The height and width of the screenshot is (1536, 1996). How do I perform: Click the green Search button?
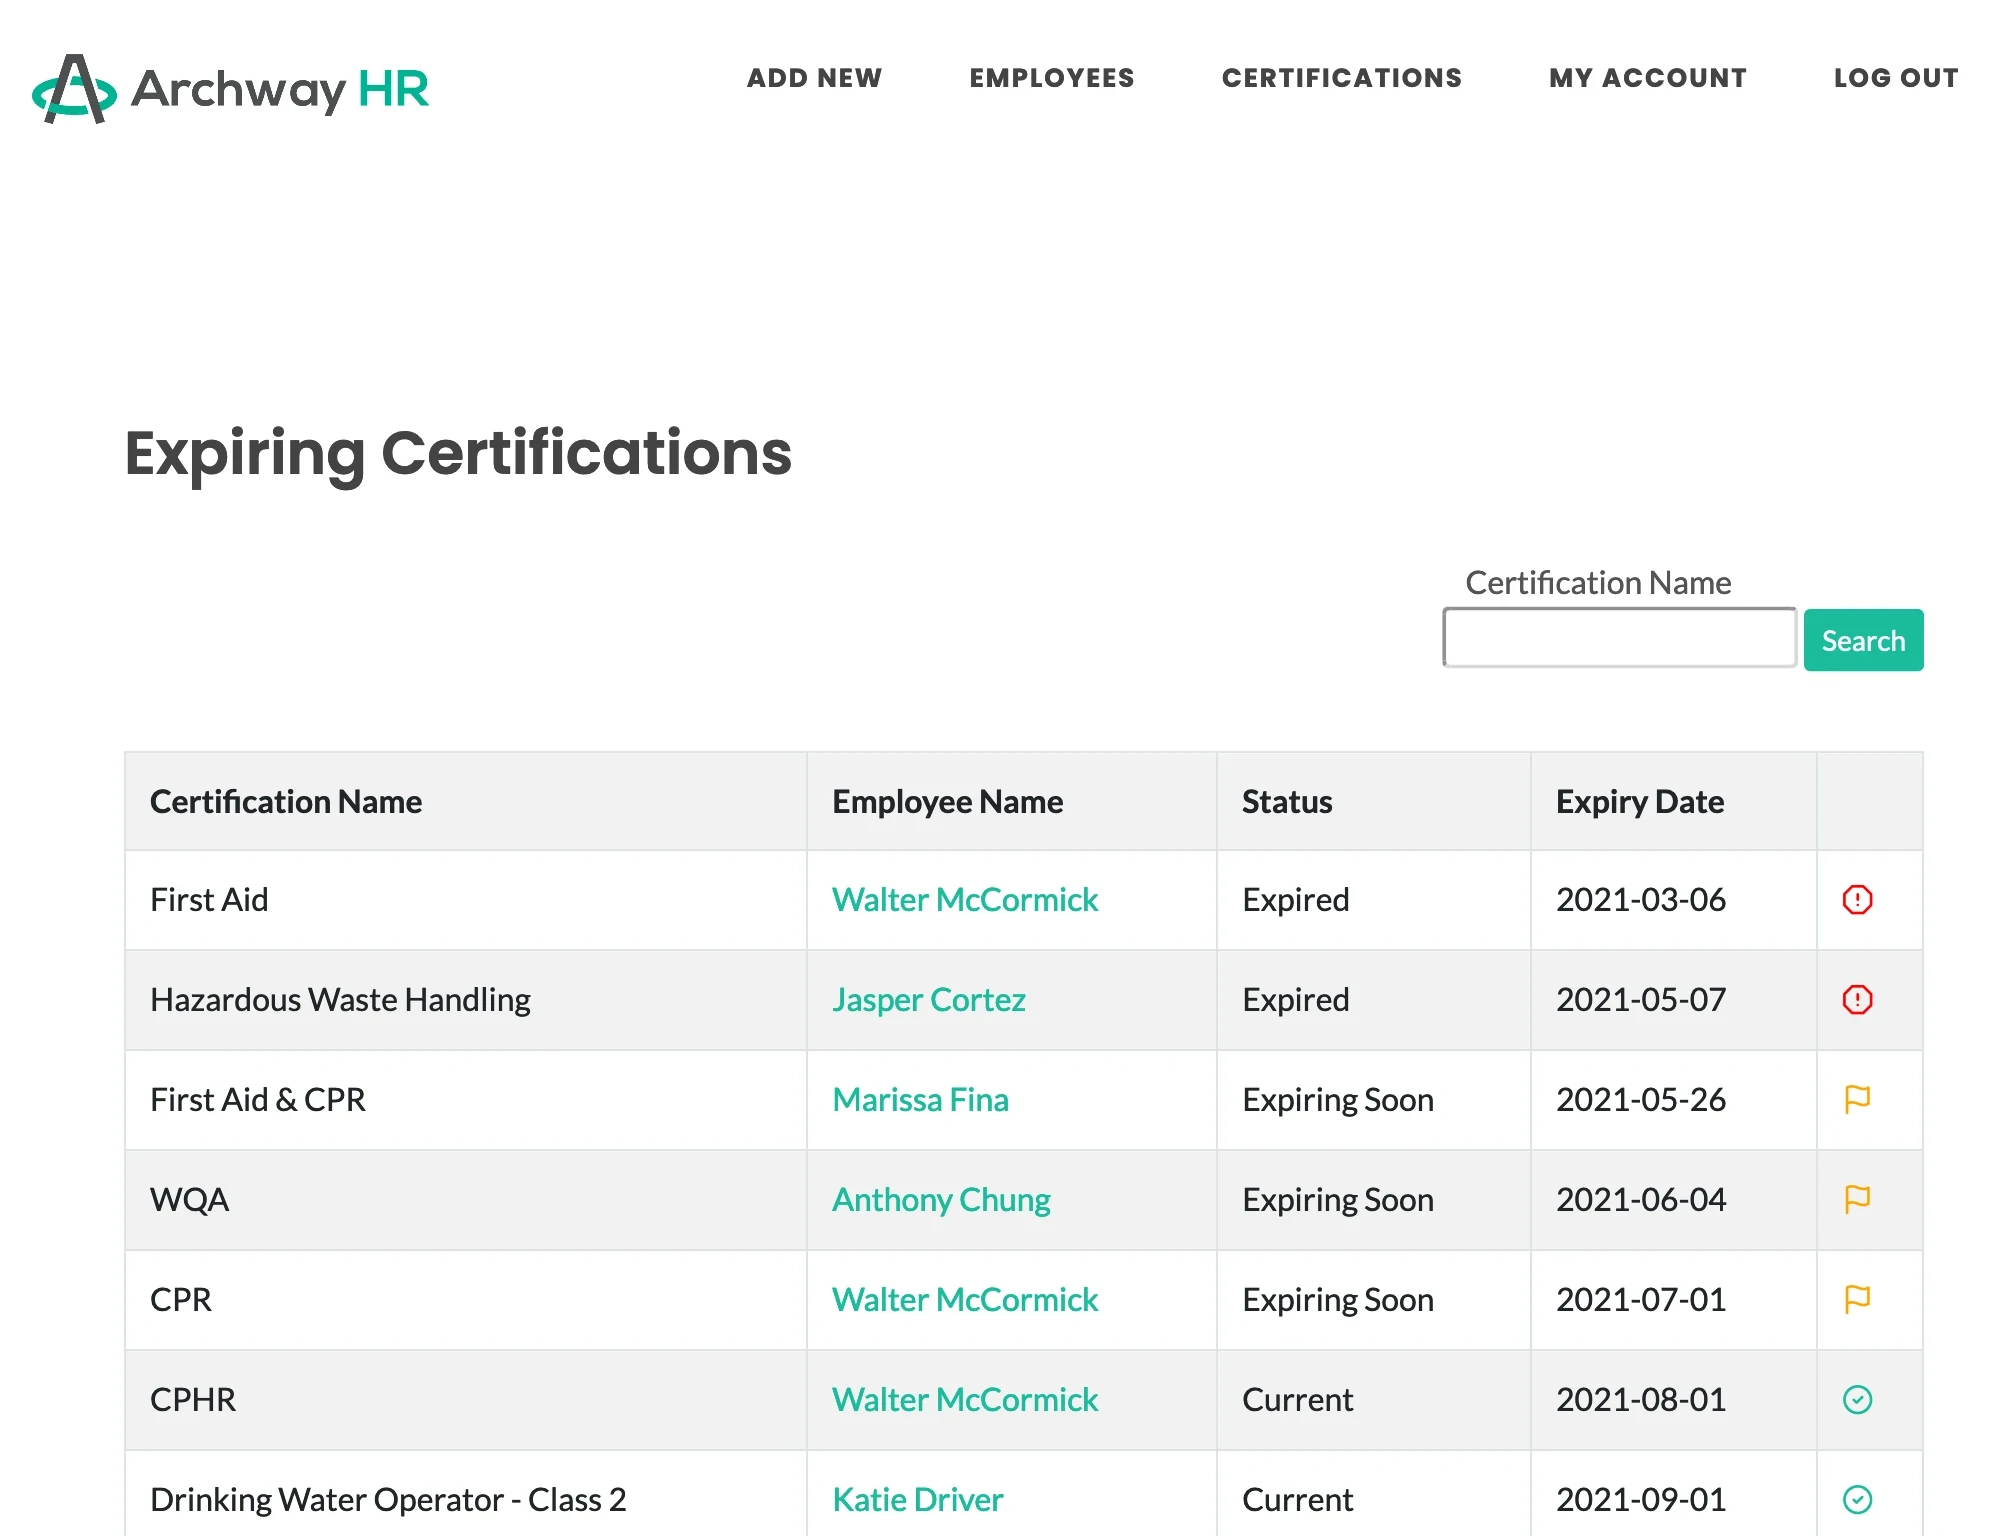coord(1863,640)
